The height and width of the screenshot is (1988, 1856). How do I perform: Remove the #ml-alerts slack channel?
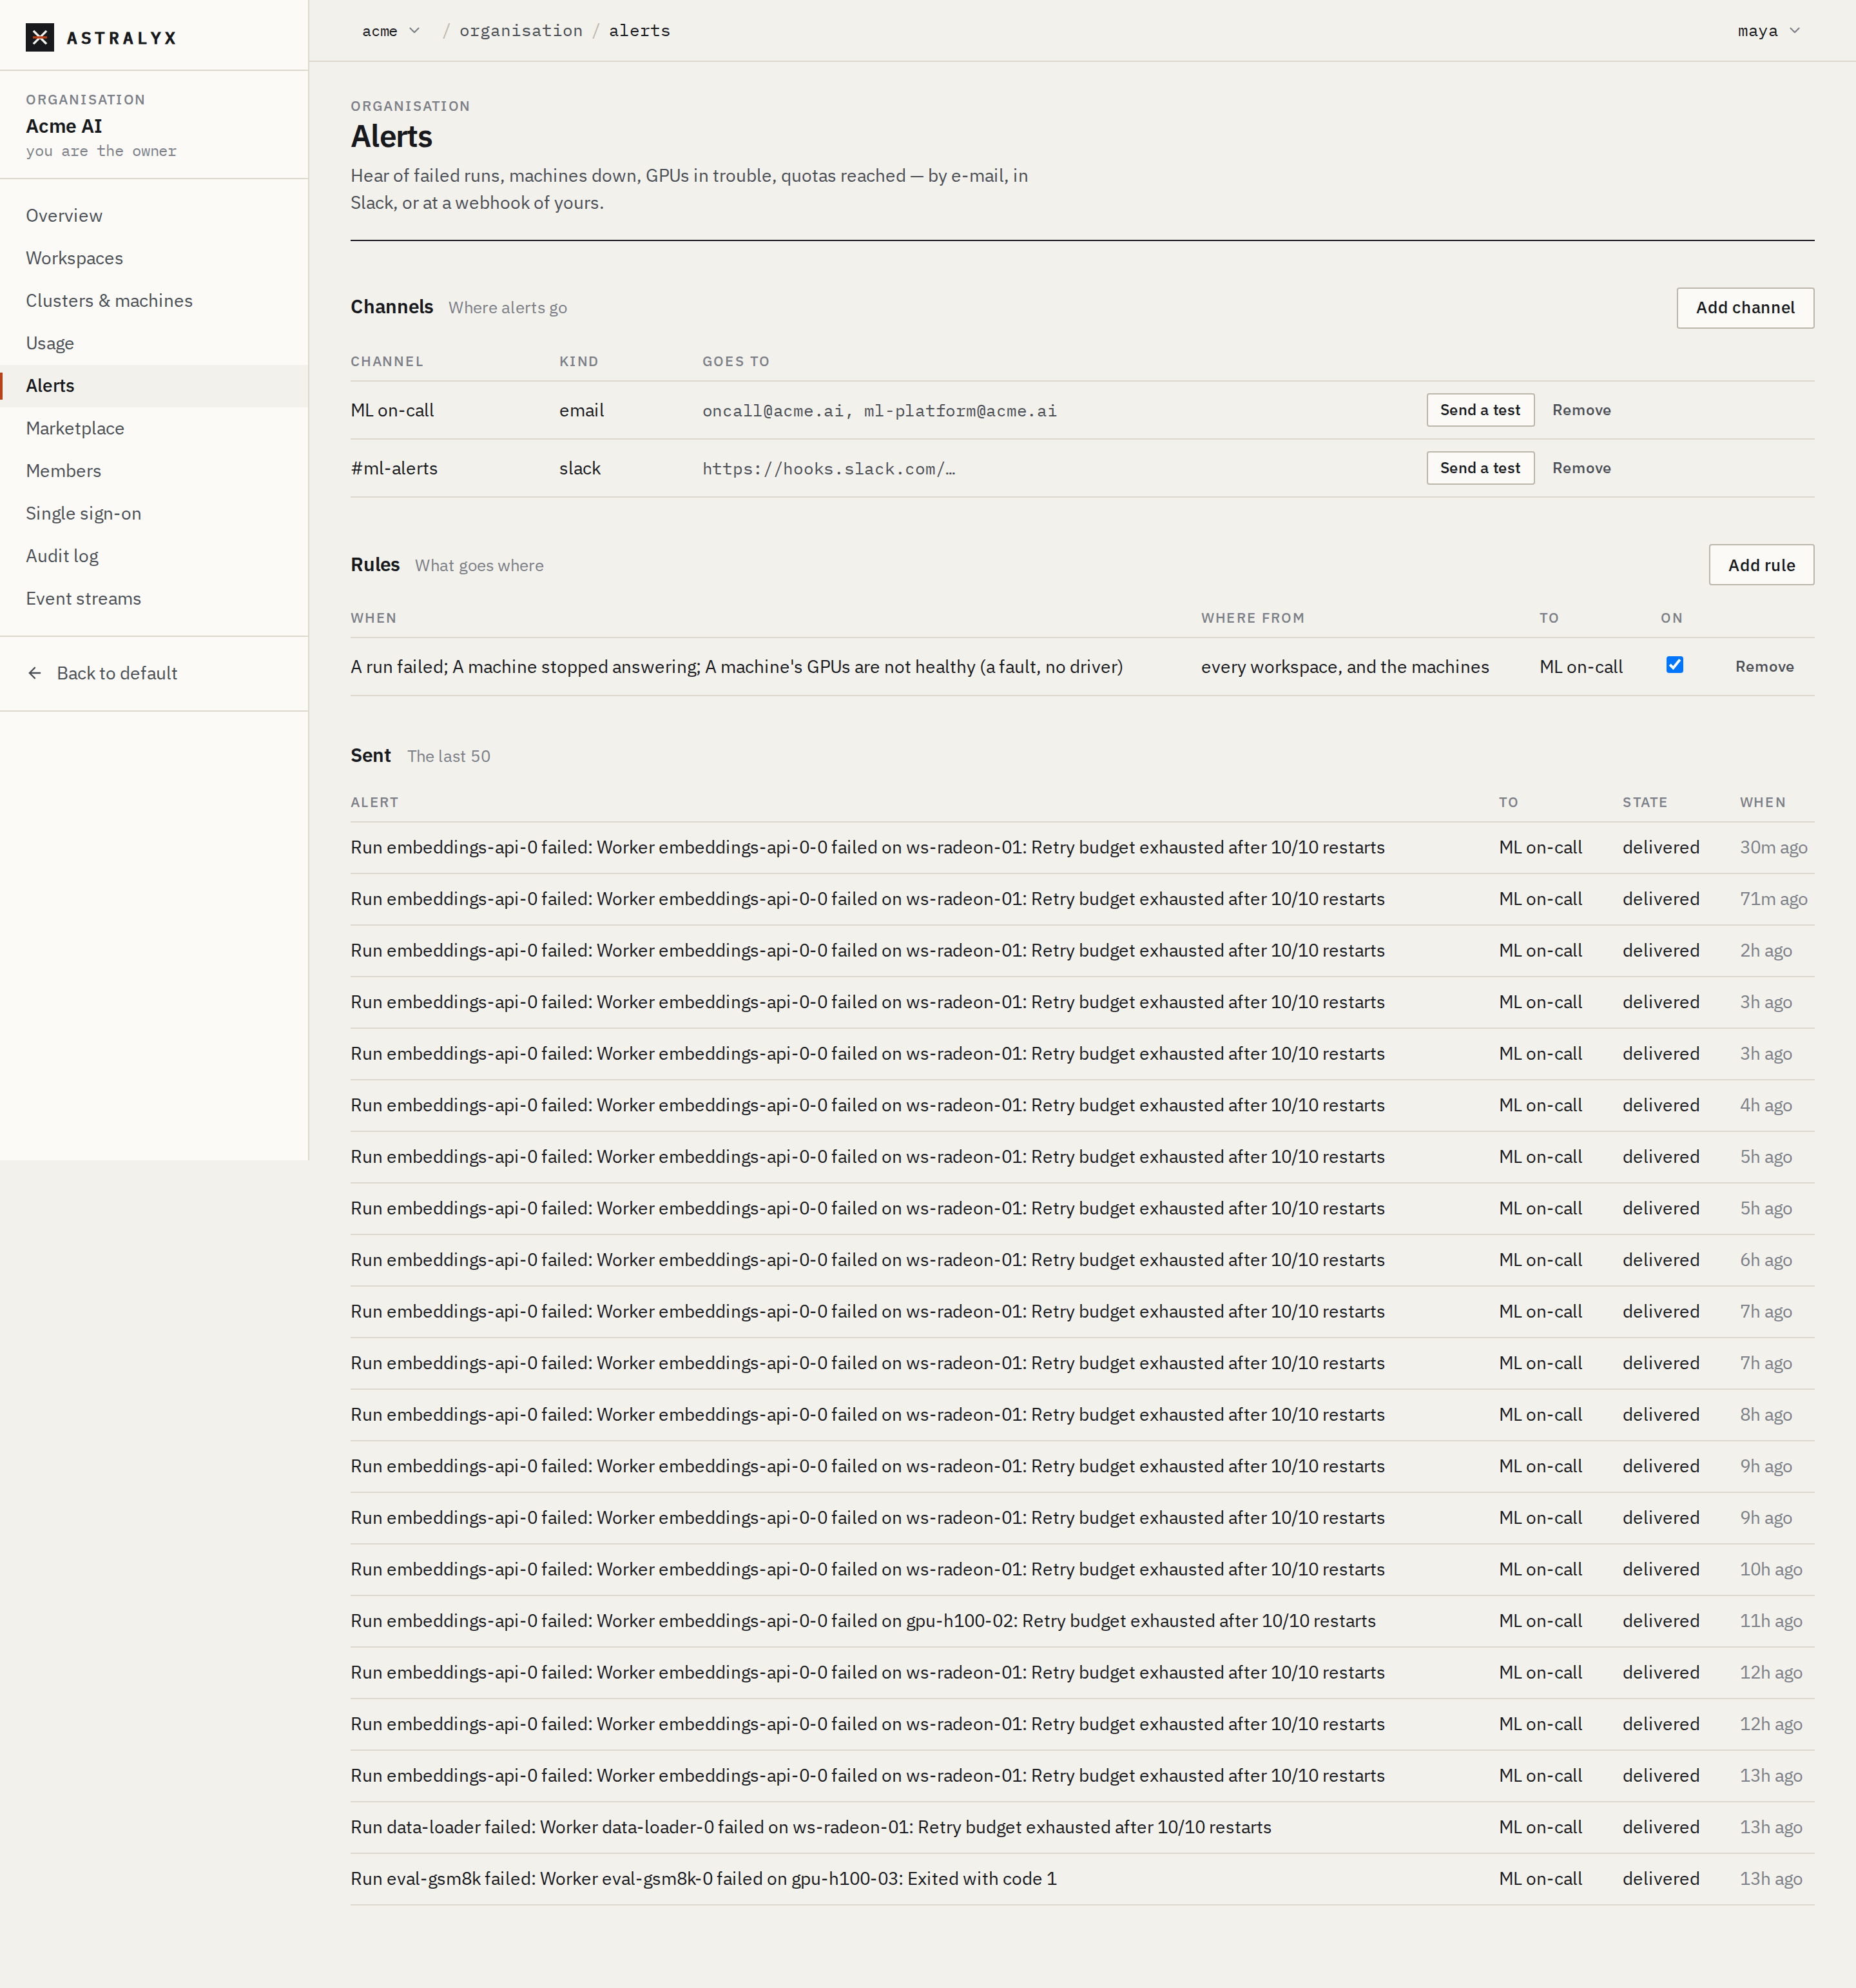(1581, 468)
